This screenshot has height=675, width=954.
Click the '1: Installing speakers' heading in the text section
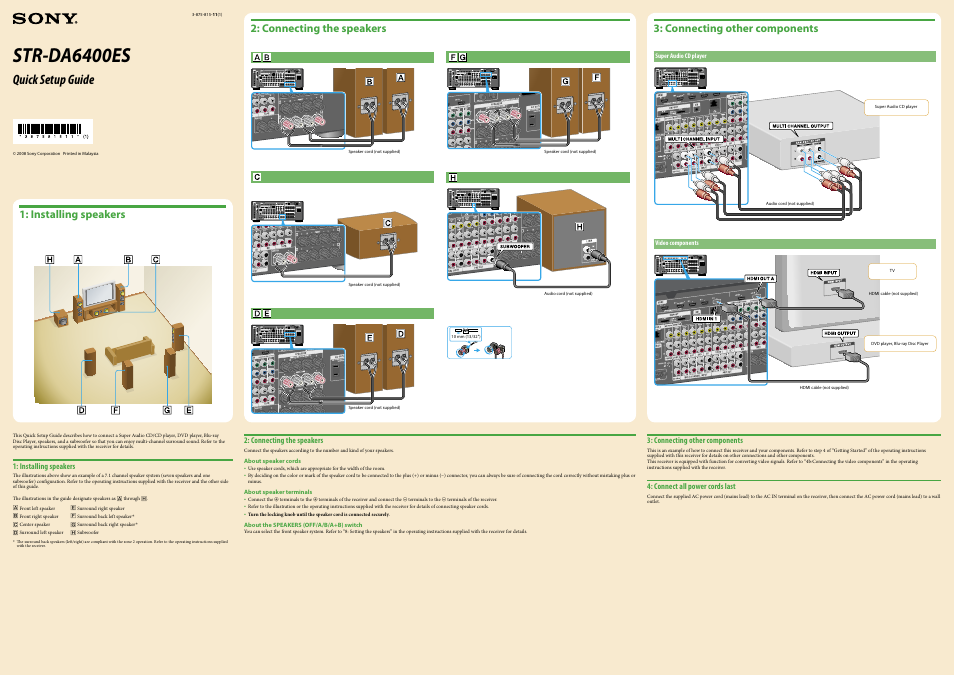[x=44, y=466]
